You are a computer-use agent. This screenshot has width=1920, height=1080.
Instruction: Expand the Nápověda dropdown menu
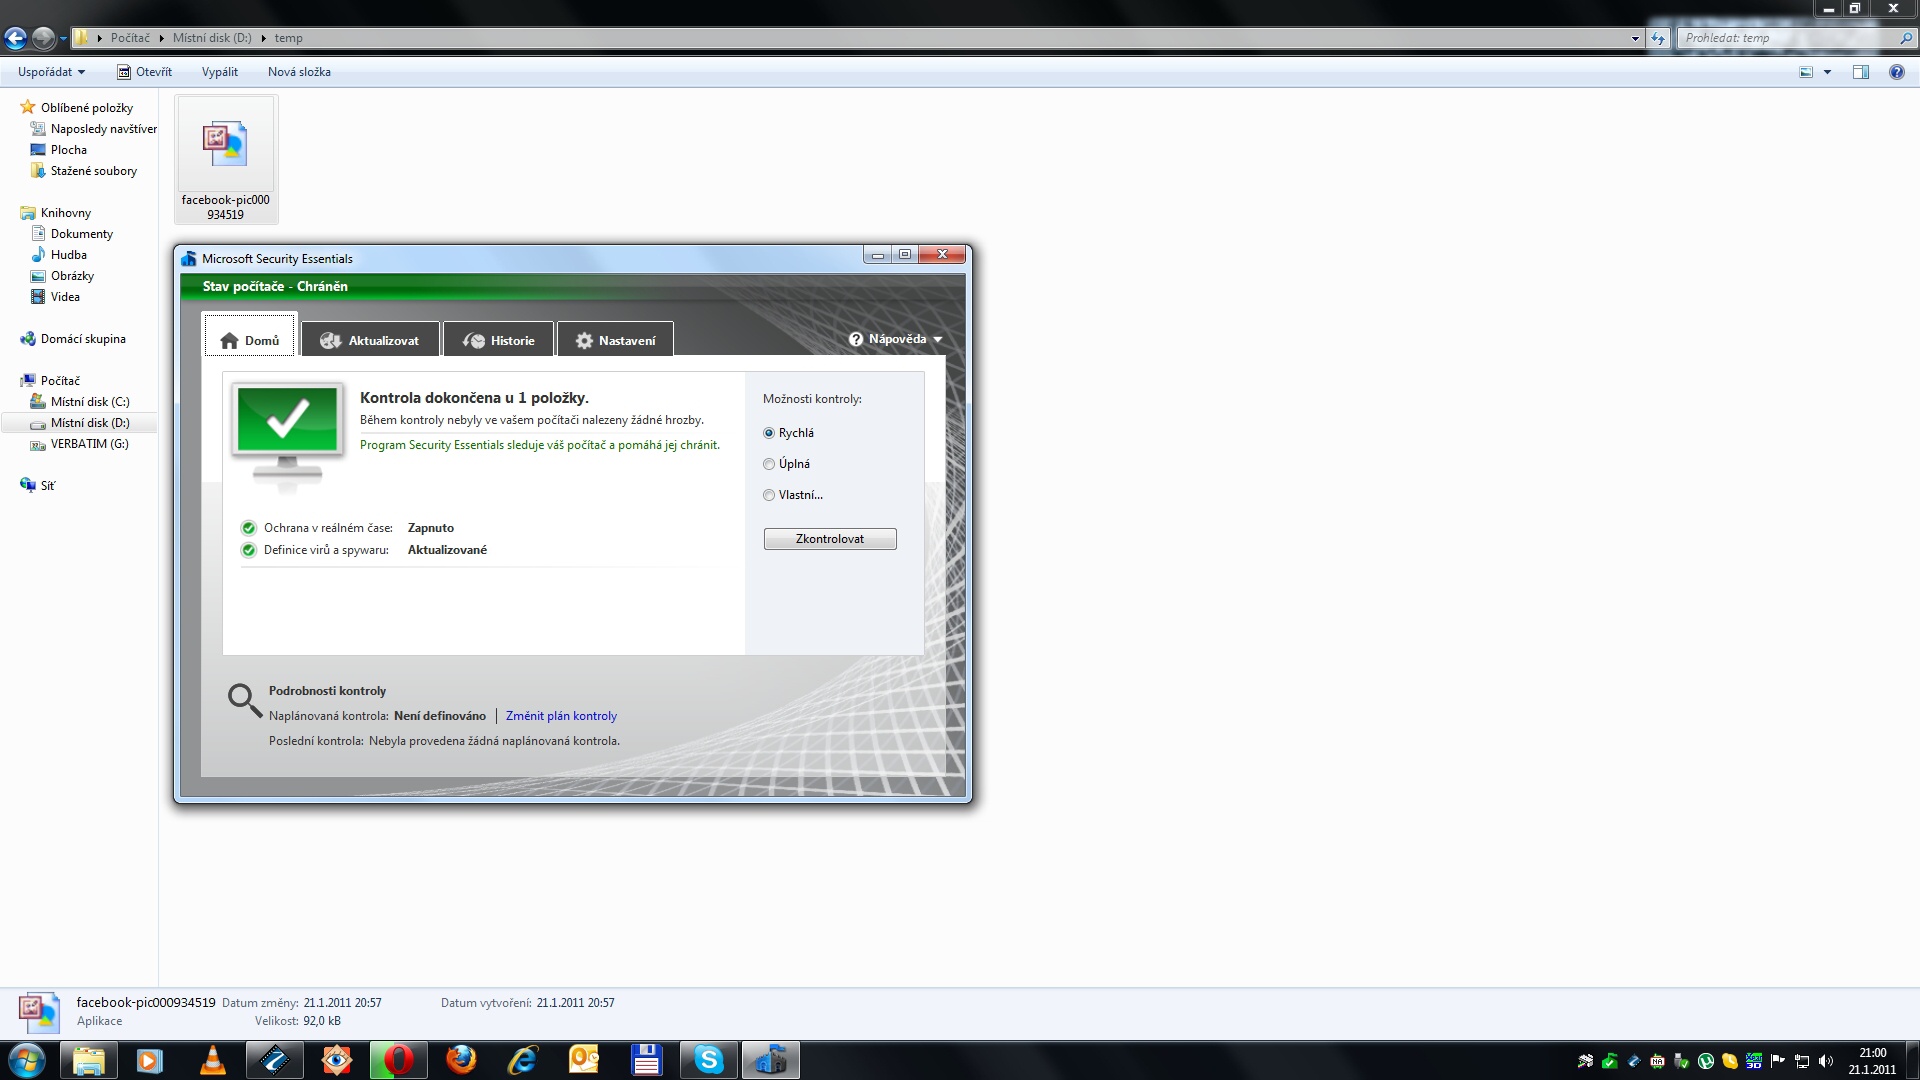click(896, 339)
